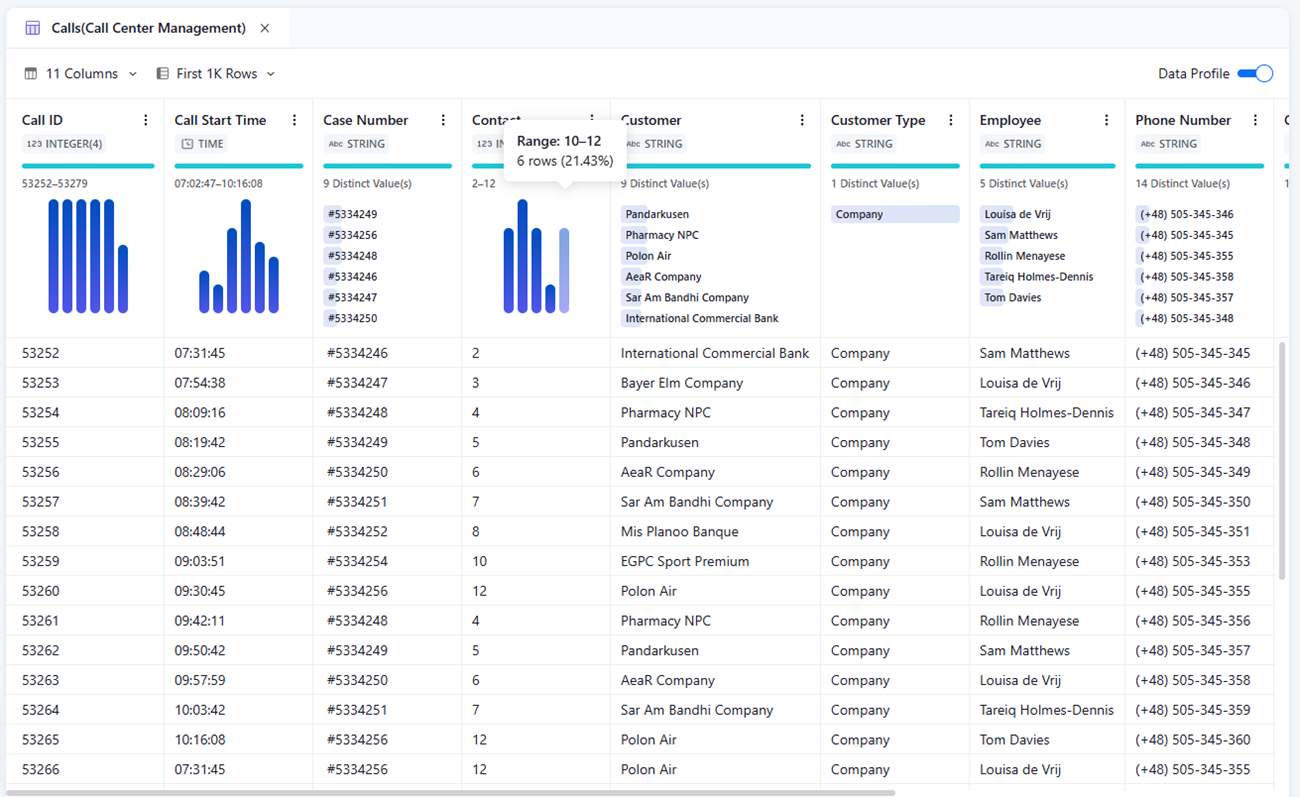Select the Calls(Call Center Management) tab
Image resolution: width=1300 pixels, height=797 pixels.
coord(148,28)
